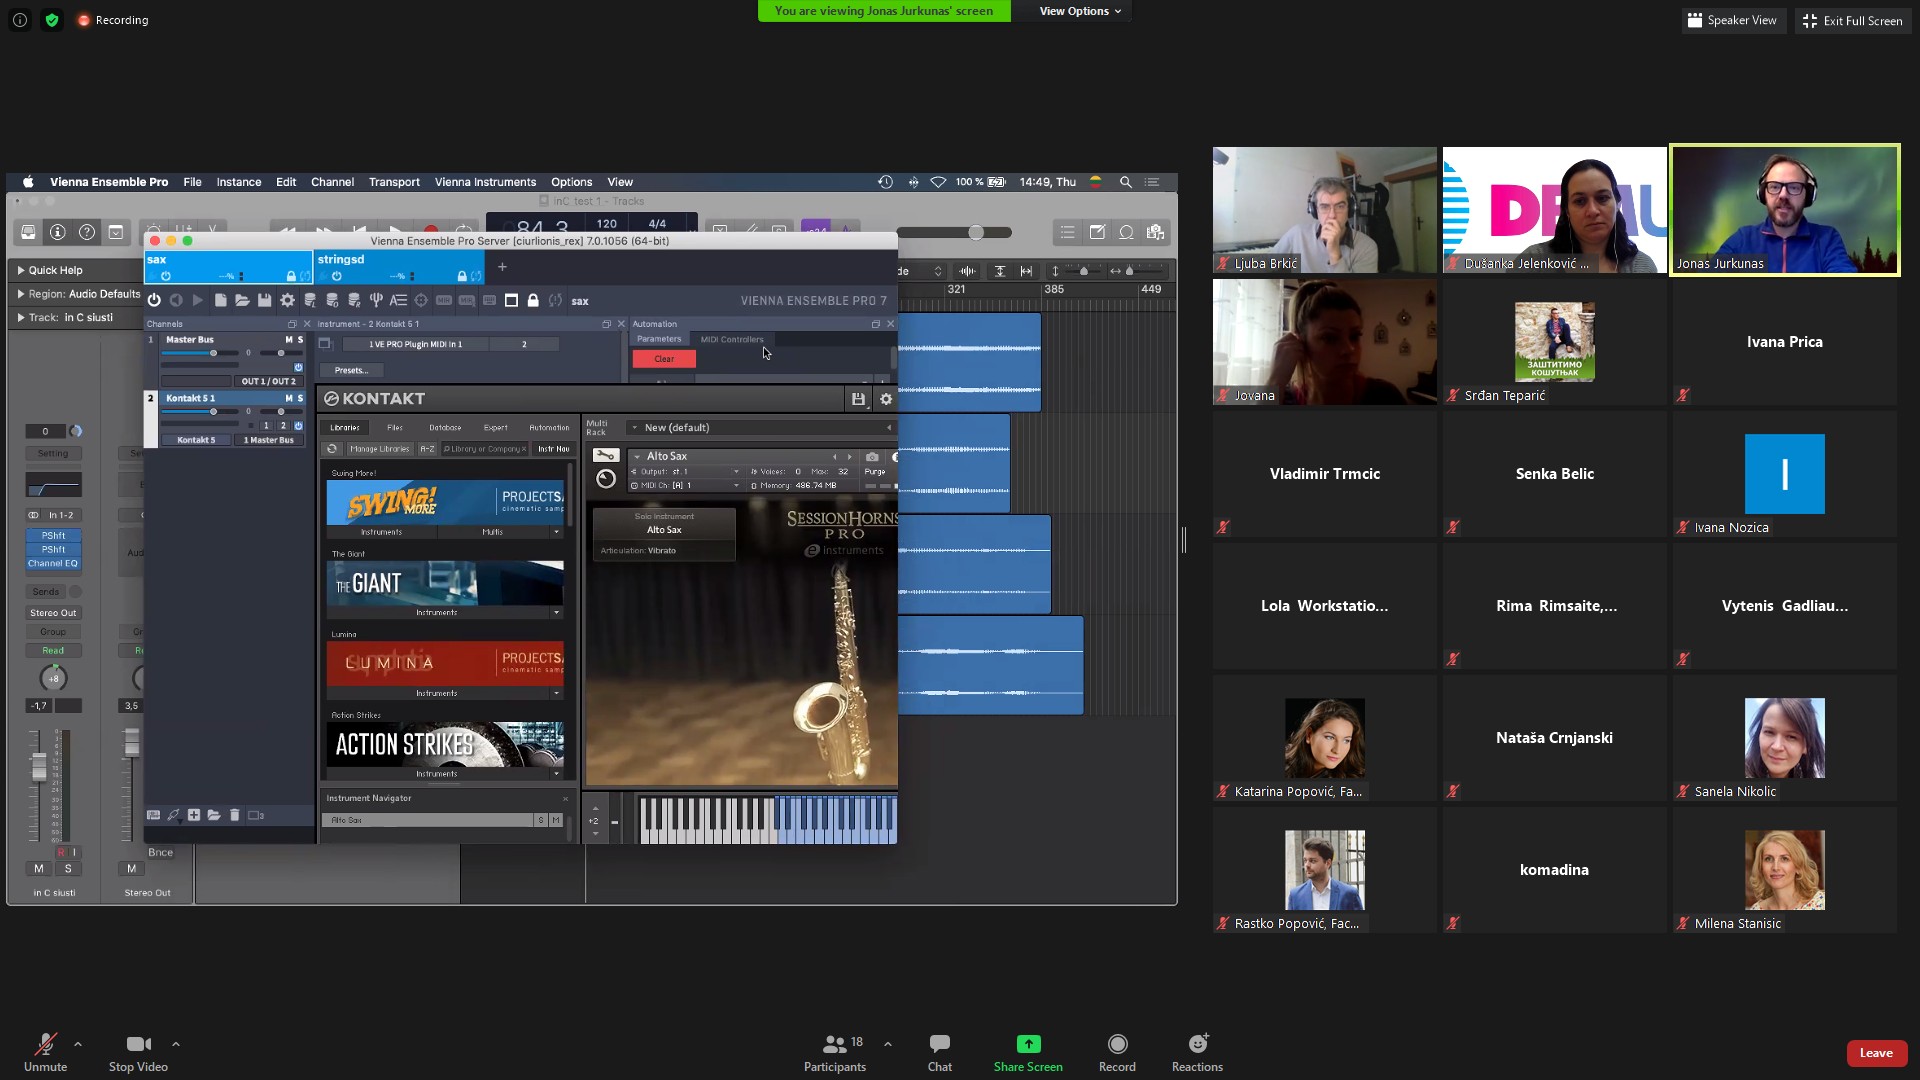The width and height of the screenshot is (1920, 1080).
Task: Open Vienna Instruments menu
Action: coord(485,182)
